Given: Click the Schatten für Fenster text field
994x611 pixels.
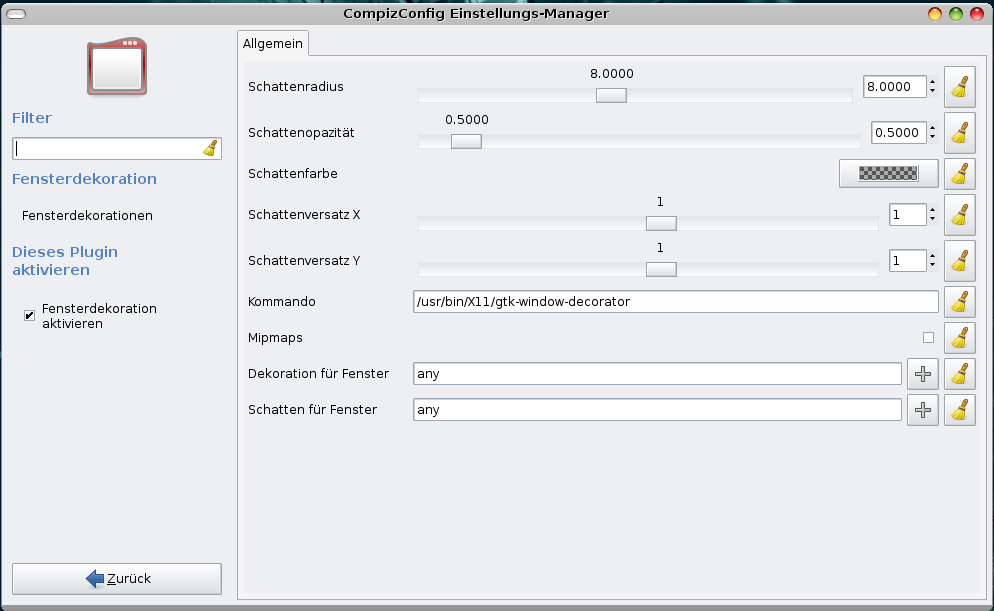Looking at the screenshot, I should 657,410.
